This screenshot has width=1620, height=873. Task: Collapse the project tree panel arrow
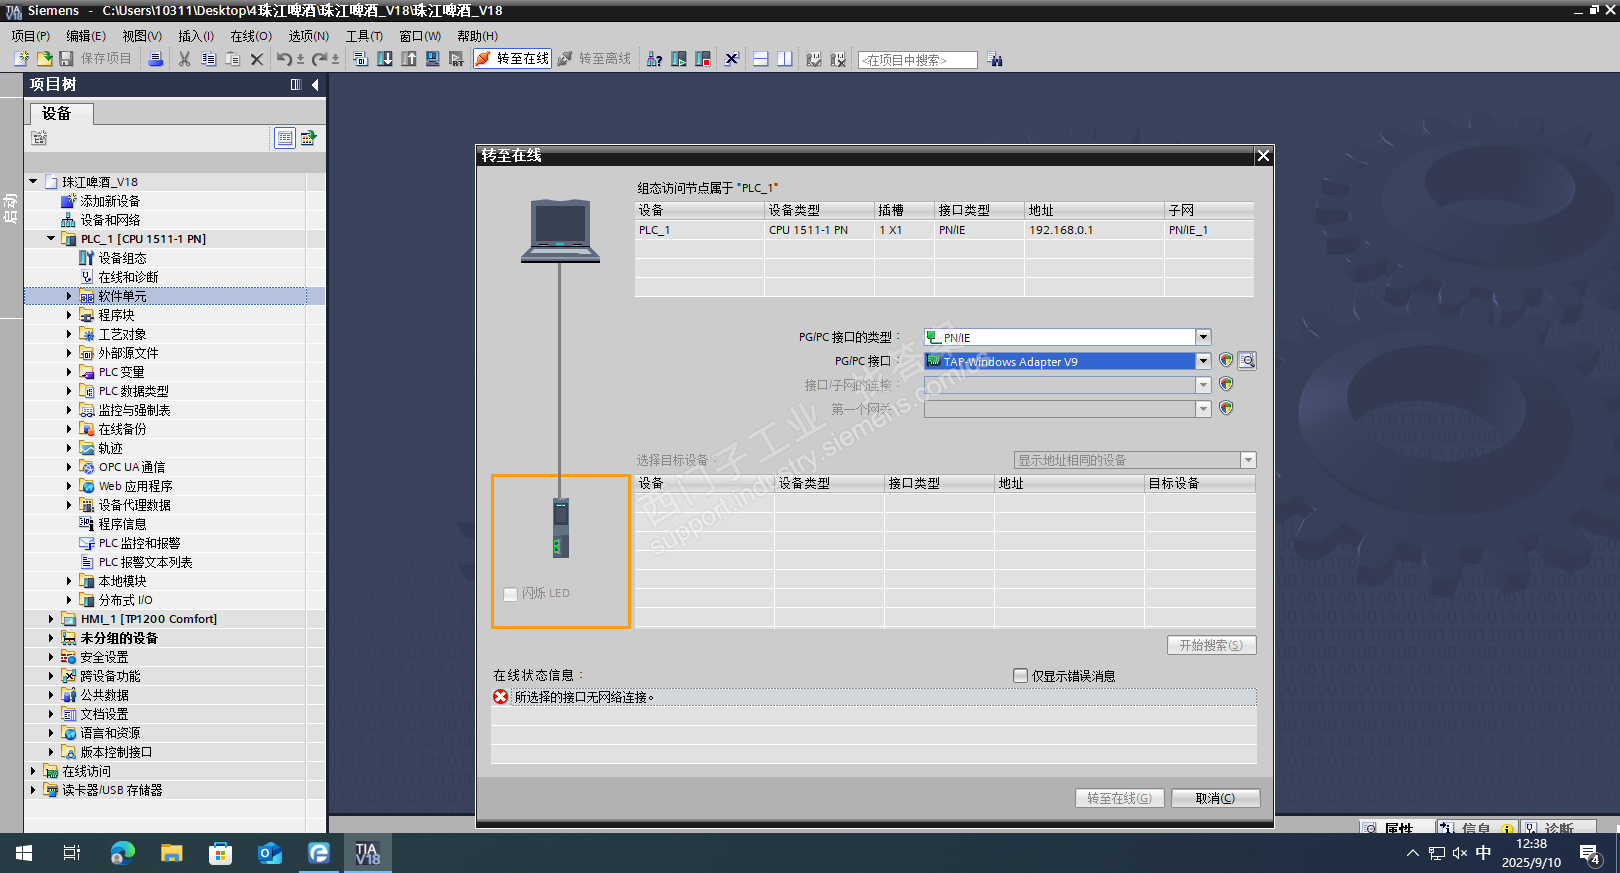point(315,85)
